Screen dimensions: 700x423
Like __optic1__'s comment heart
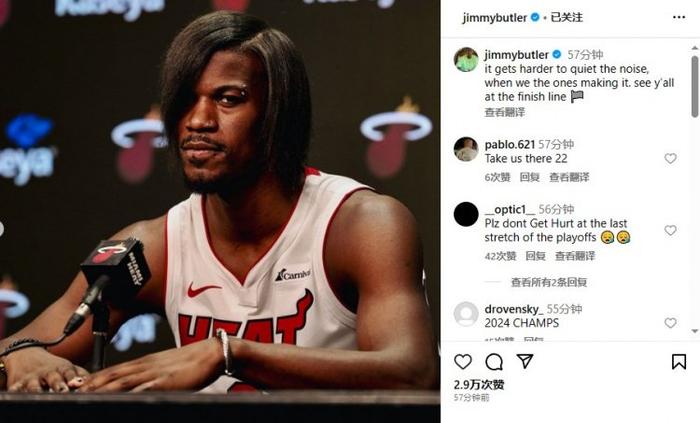tap(670, 230)
